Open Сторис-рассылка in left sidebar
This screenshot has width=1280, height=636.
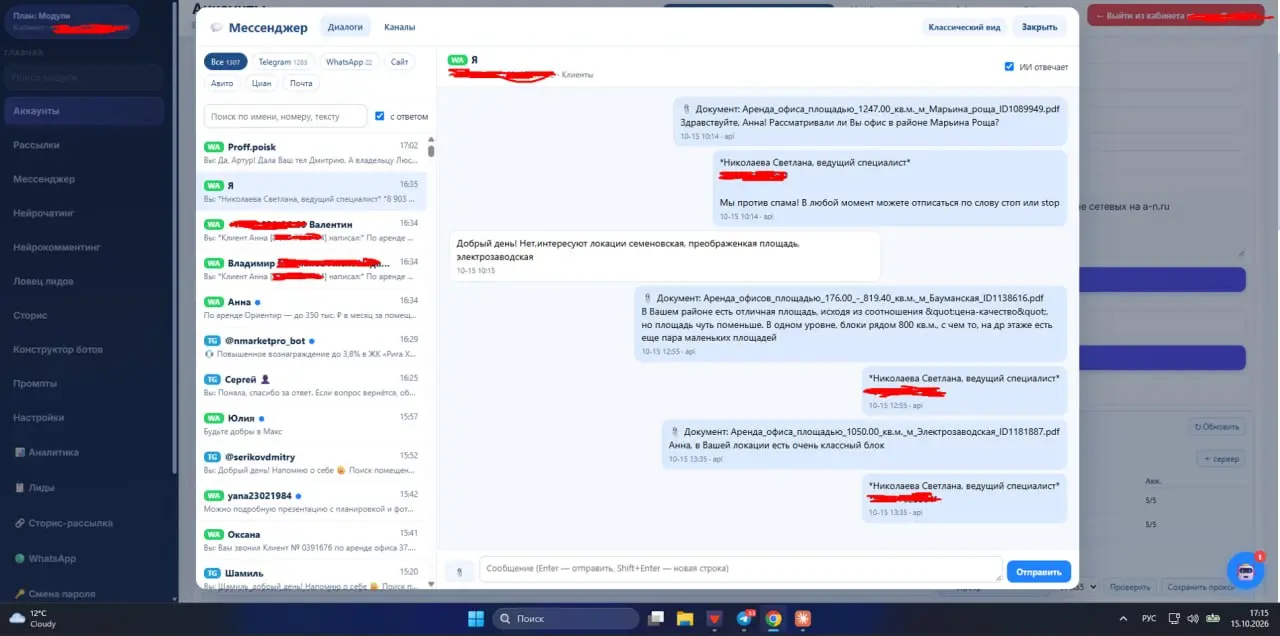point(84,523)
